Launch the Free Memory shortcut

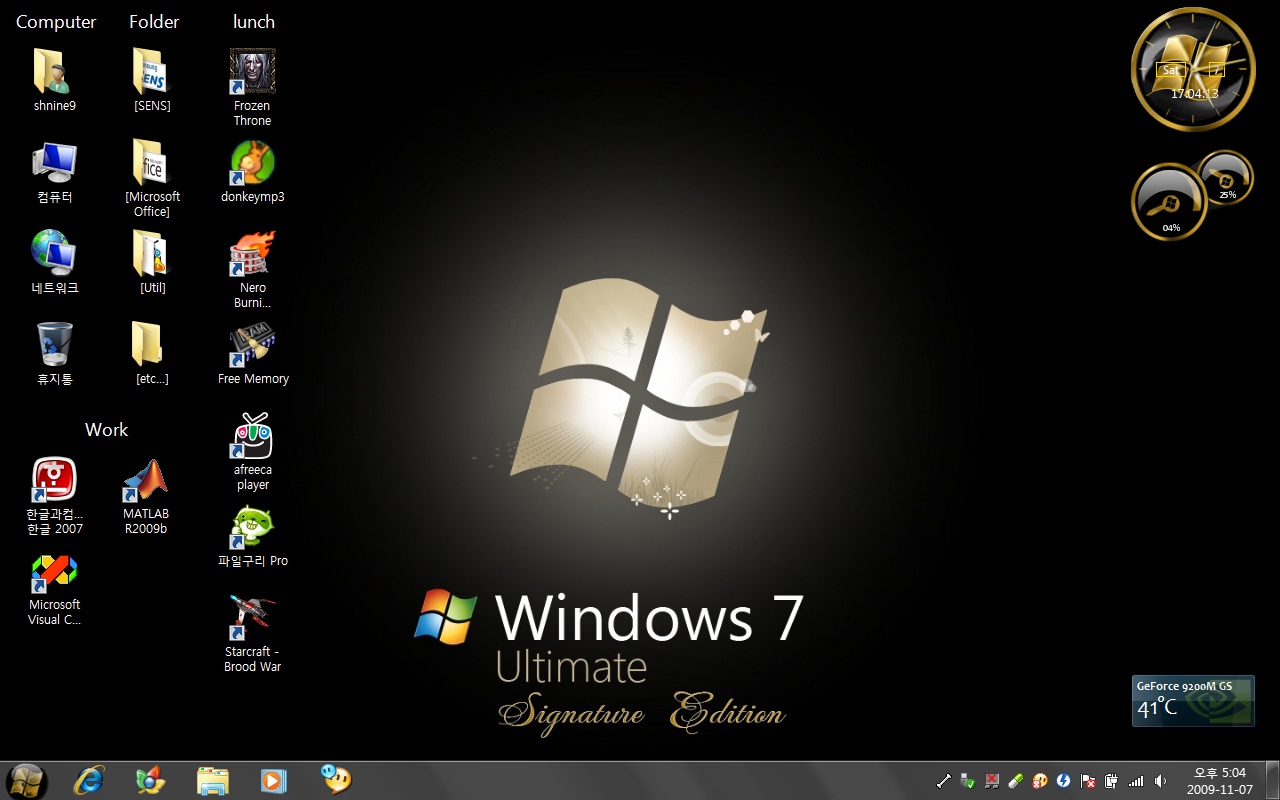click(x=252, y=345)
